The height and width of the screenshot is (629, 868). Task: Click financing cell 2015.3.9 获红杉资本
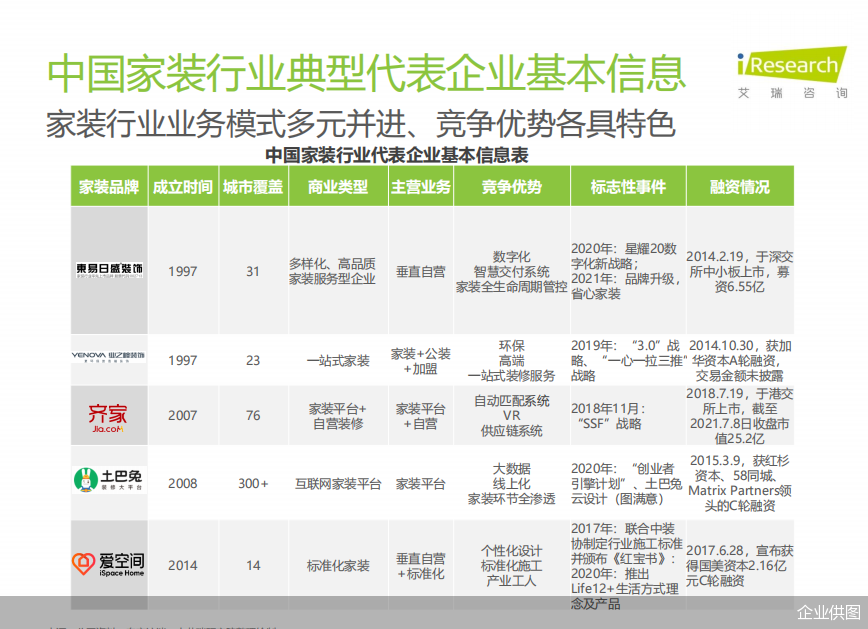tap(740, 483)
